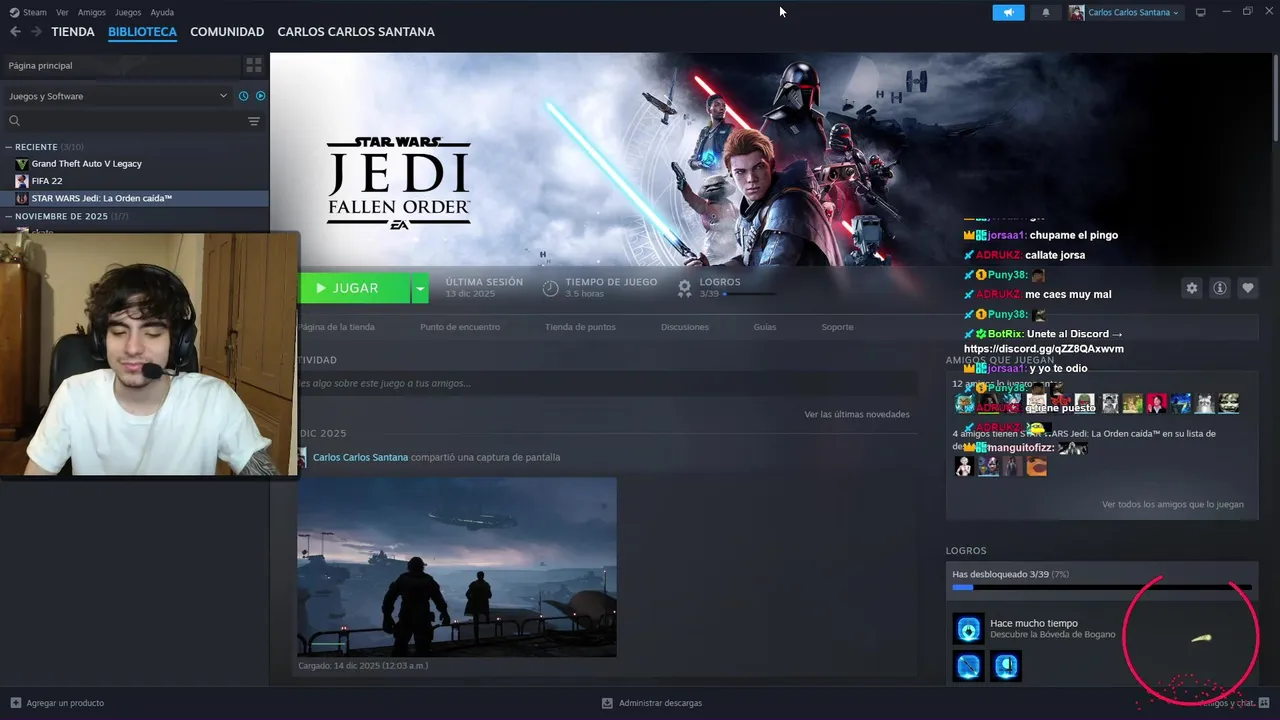
Task: Switch to Big Picture mode monitor icon
Action: click(1201, 12)
